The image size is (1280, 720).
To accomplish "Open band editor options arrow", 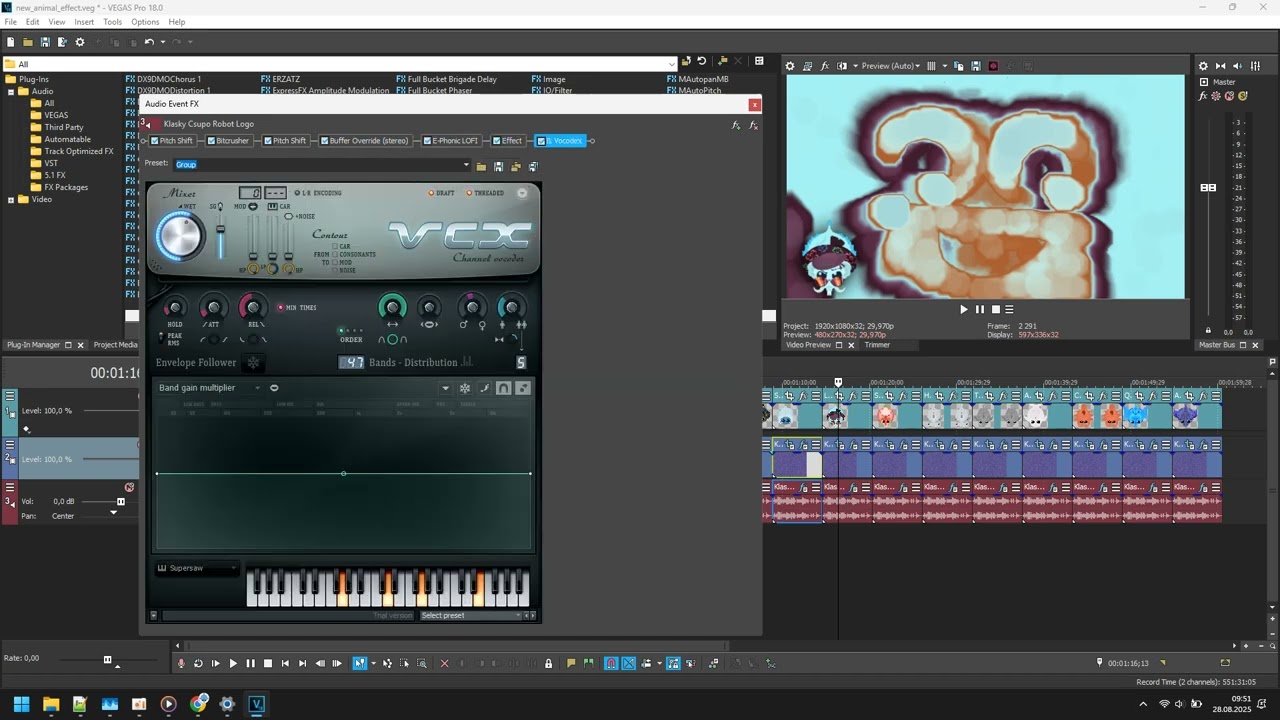I will point(446,388).
